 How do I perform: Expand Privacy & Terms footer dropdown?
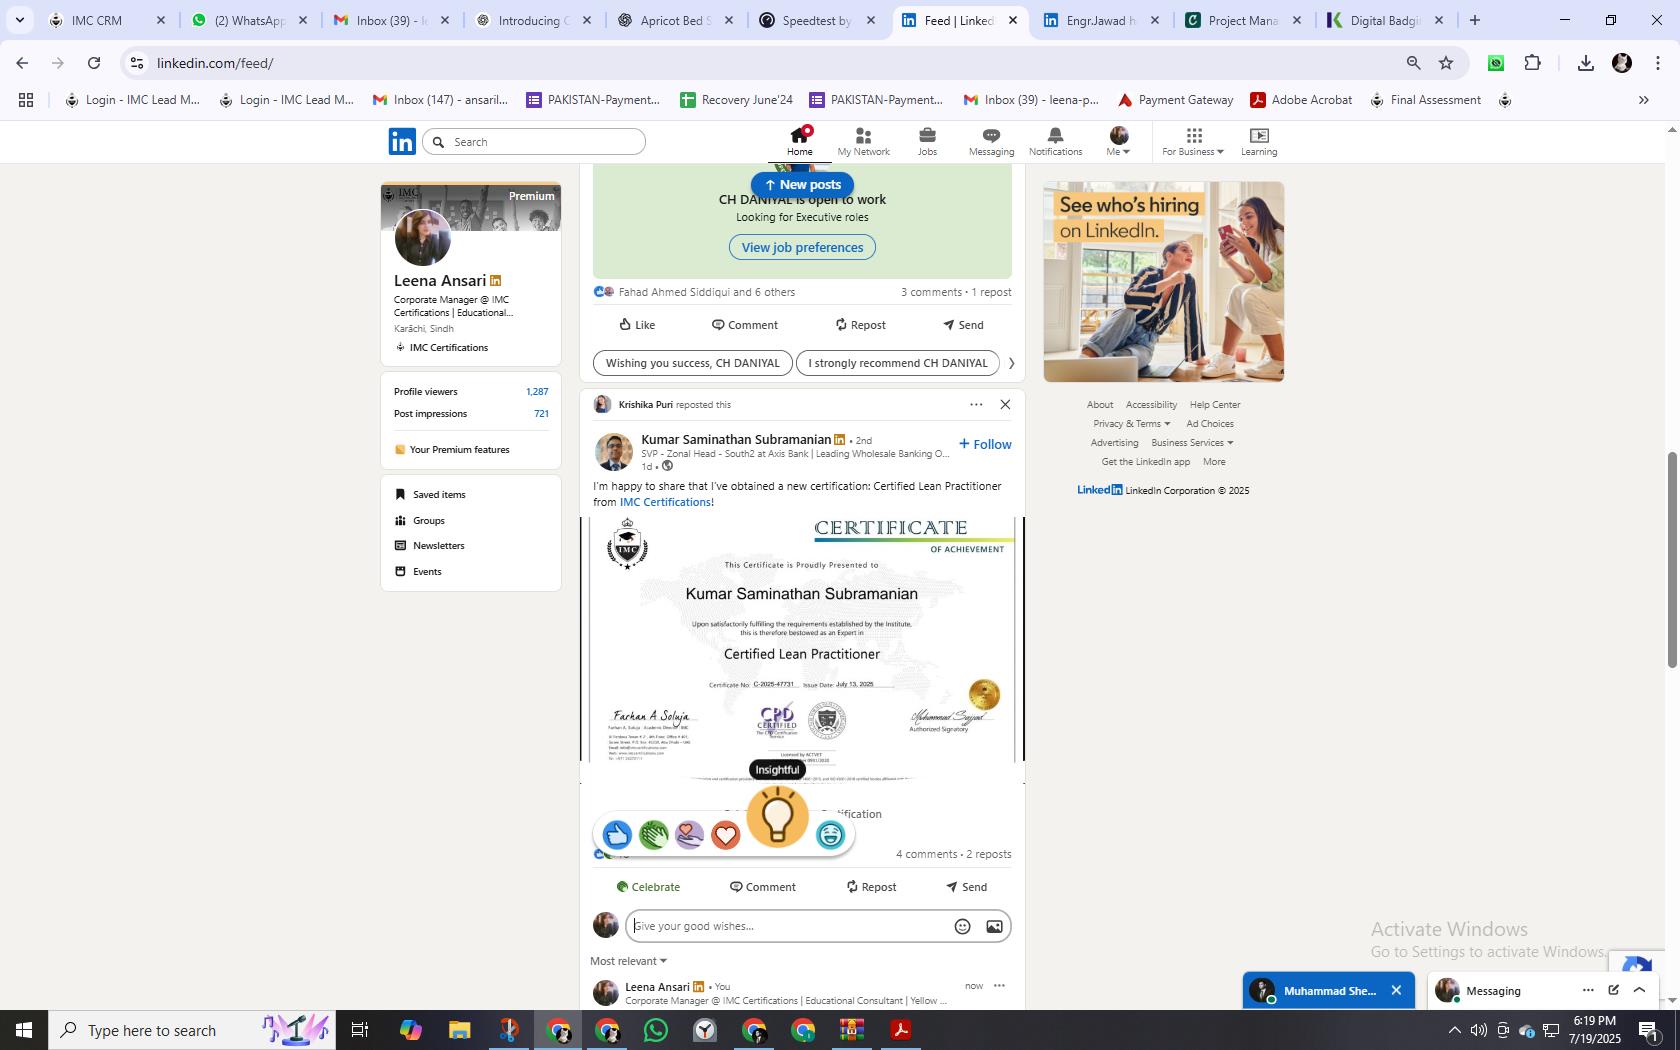coord(1131,424)
